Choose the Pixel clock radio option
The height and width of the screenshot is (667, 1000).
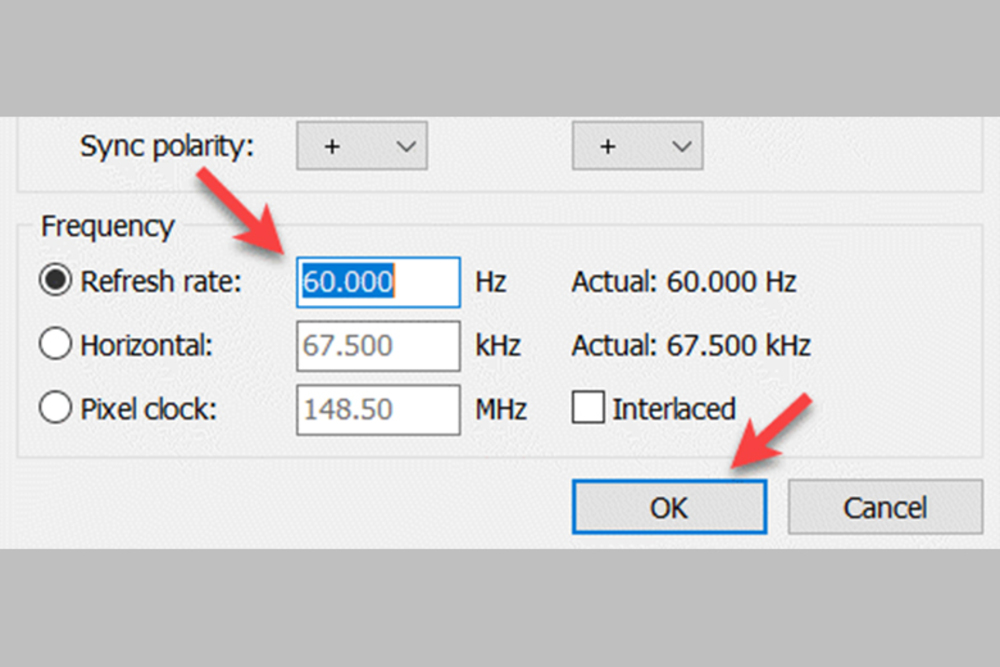tap(56, 409)
